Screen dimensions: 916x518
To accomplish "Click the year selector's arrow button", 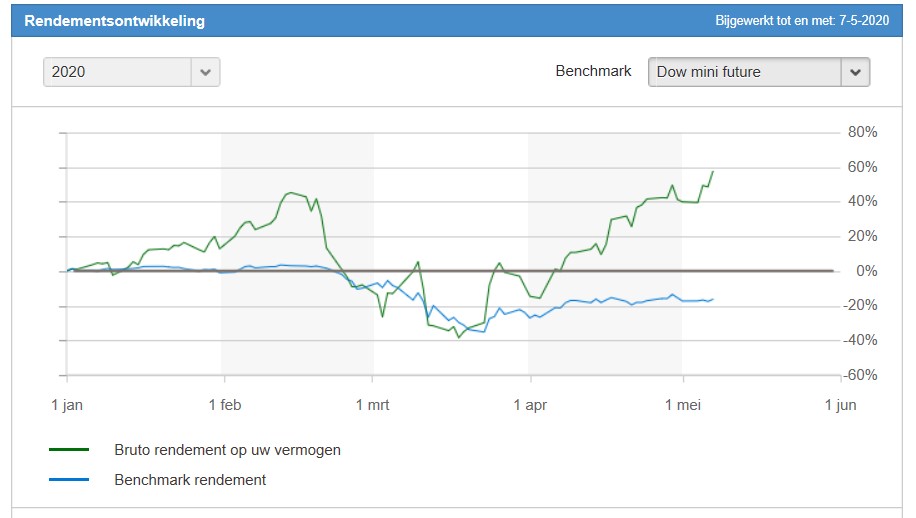I will point(206,72).
